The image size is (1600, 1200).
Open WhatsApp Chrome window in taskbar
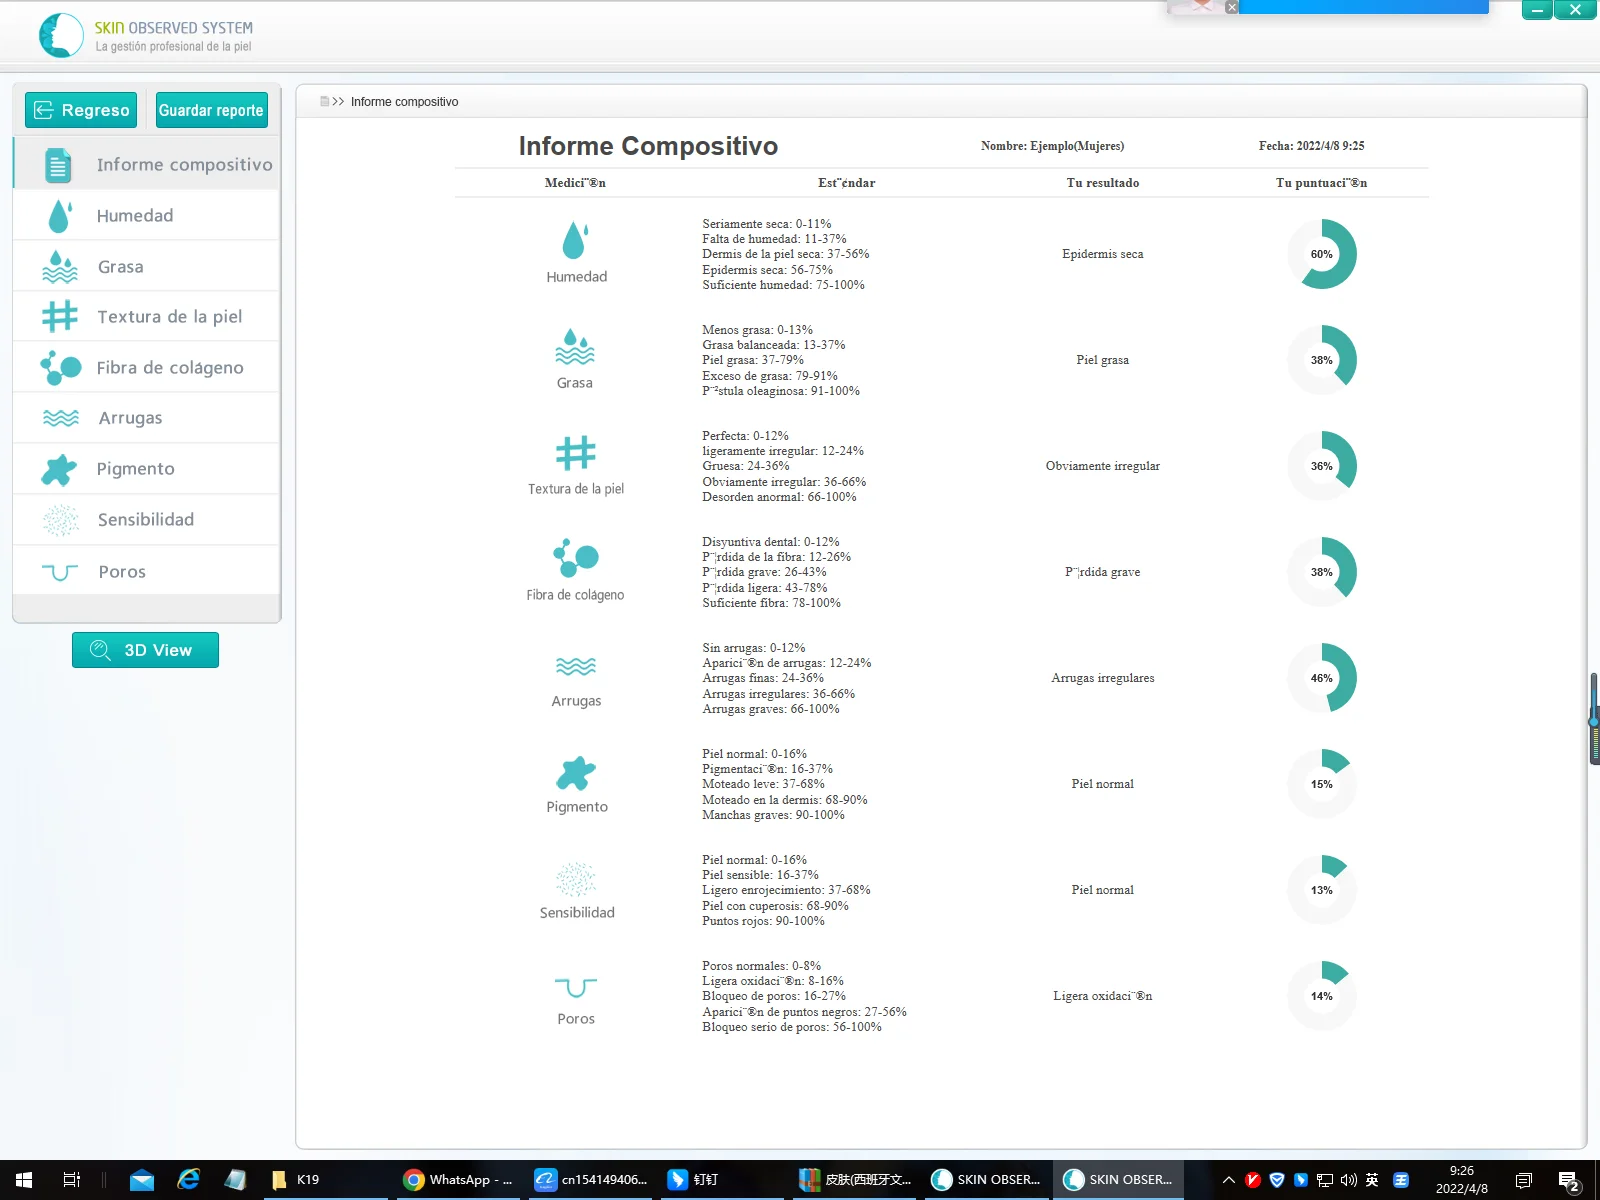coord(458,1180)
